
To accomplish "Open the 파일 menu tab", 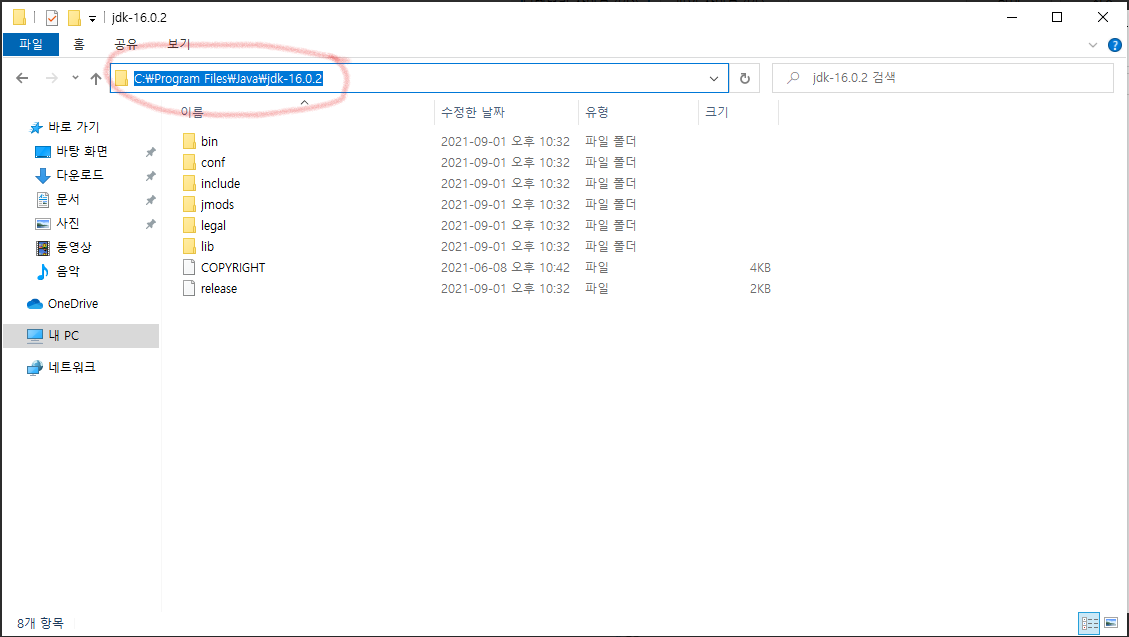I will [x=31, y=44].
